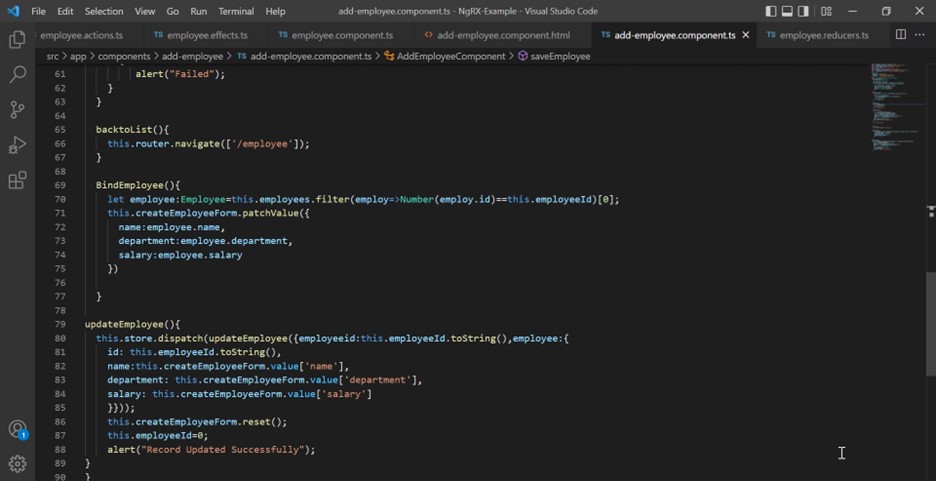
Task: Open the editor More Actions ellipsis menu
Action: pyautogui.click(x=920, y=35)
